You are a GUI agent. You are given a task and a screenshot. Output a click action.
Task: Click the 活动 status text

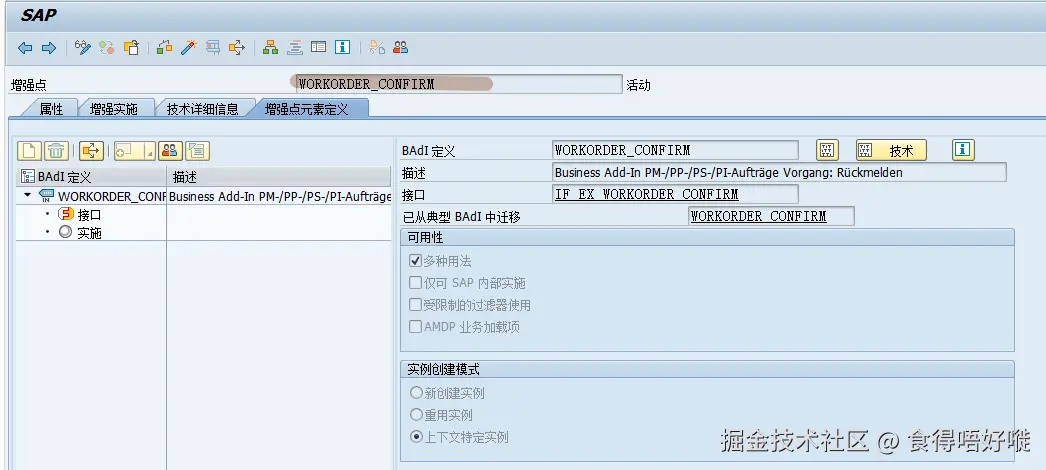click(638, 85)
